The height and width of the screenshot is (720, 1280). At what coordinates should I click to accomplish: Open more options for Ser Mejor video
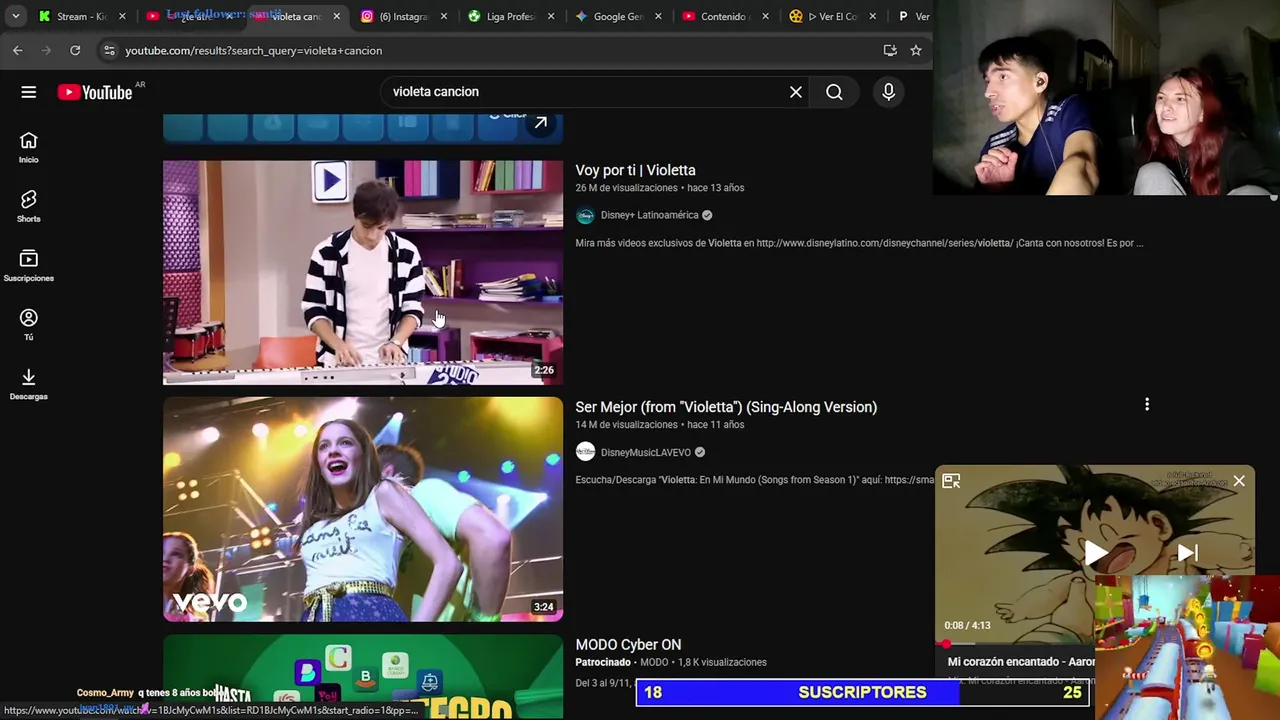tap(1147, 405)
